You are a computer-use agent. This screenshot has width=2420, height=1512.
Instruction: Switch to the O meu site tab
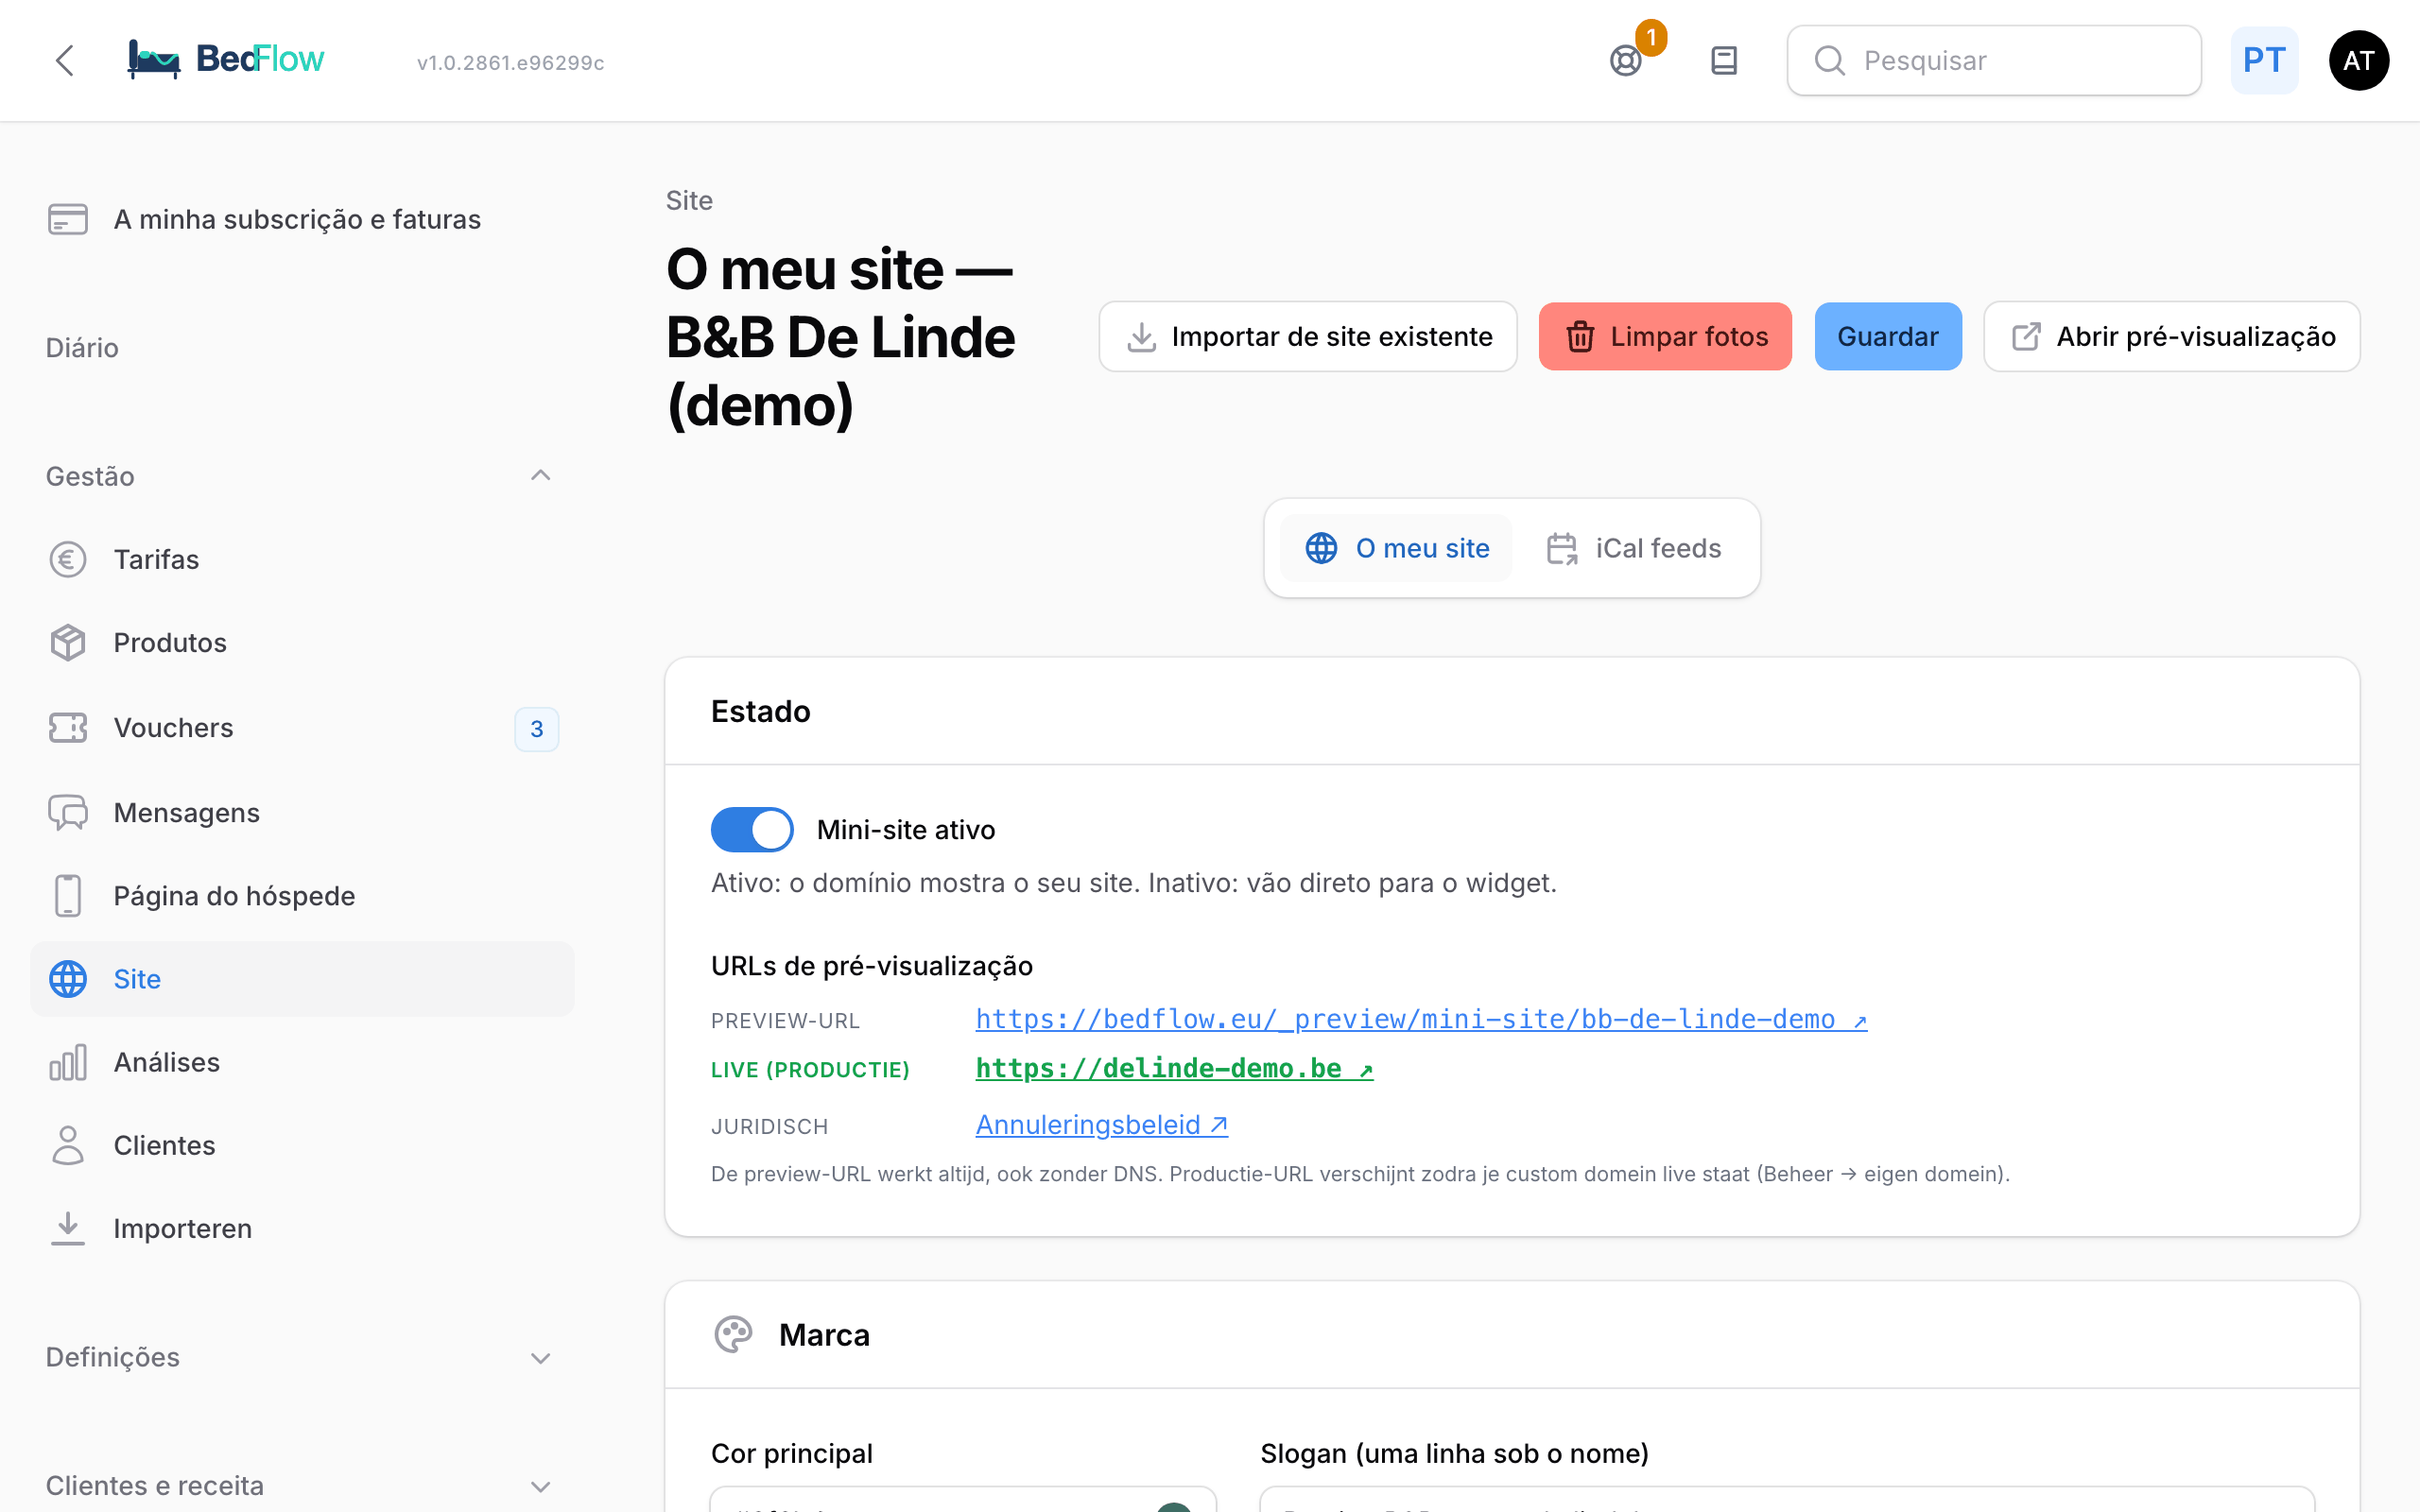[1396, 548]
